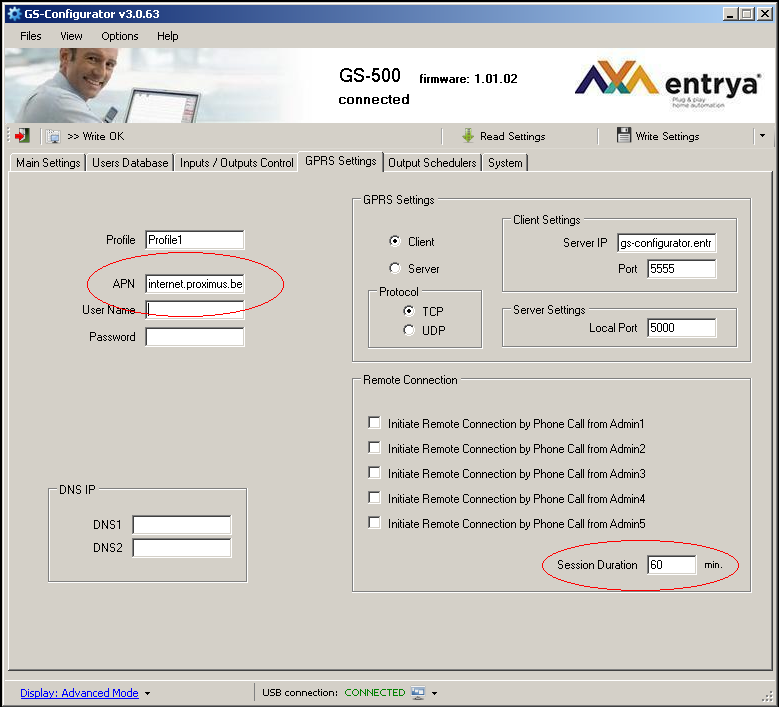Select the Client radio button
The width and height of the screenshot is (779, 707).
pos(395,241)
